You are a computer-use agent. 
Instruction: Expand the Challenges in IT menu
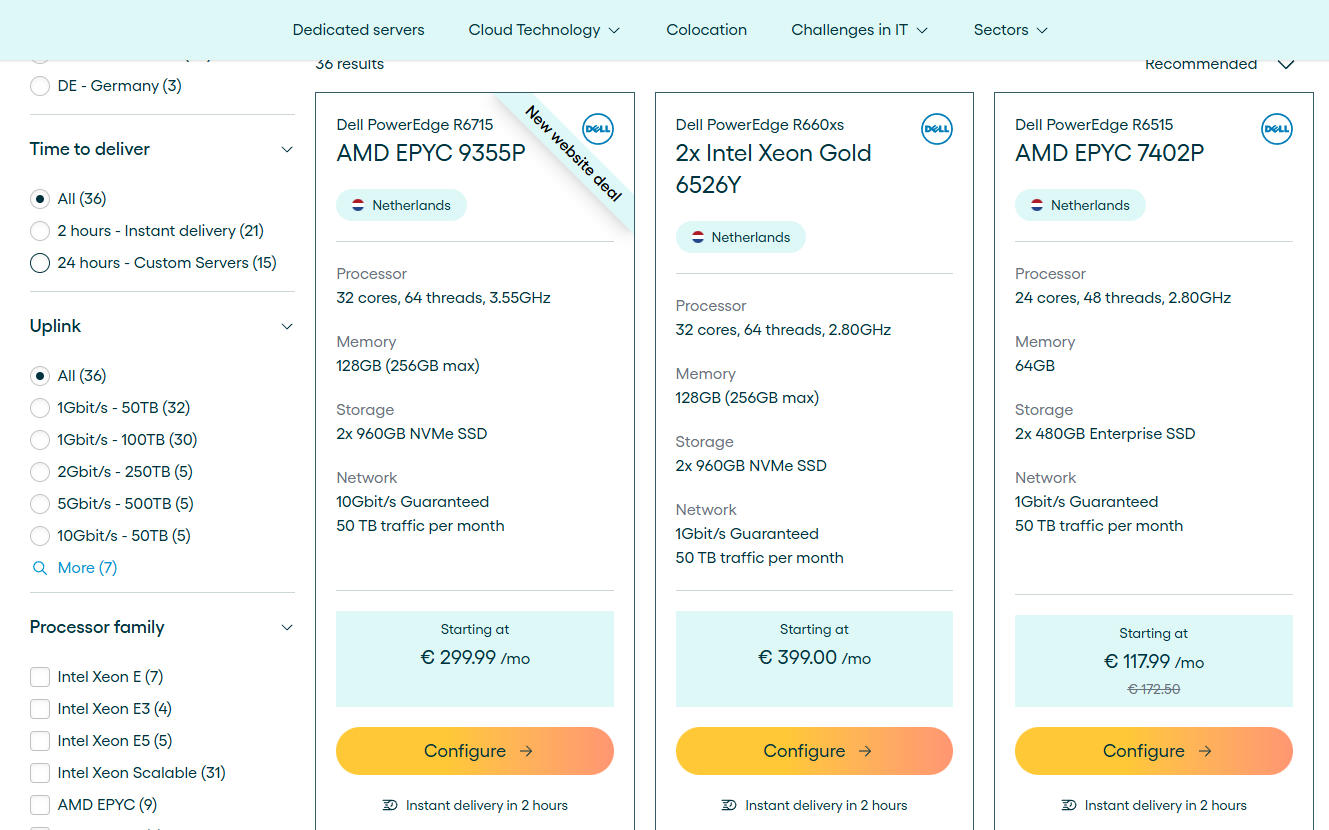click(x=860, y=30)
